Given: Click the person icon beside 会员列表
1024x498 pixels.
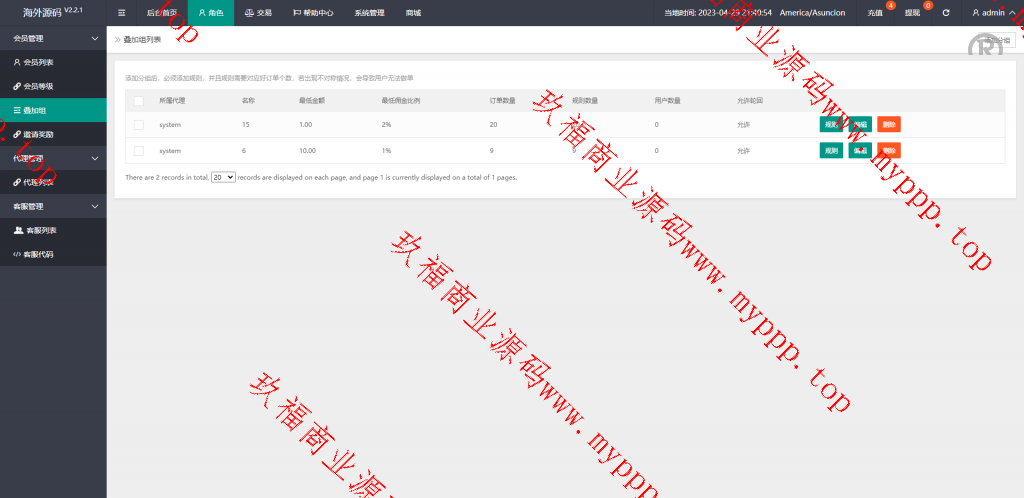Looking at the screenshot, I should [16, 62].
